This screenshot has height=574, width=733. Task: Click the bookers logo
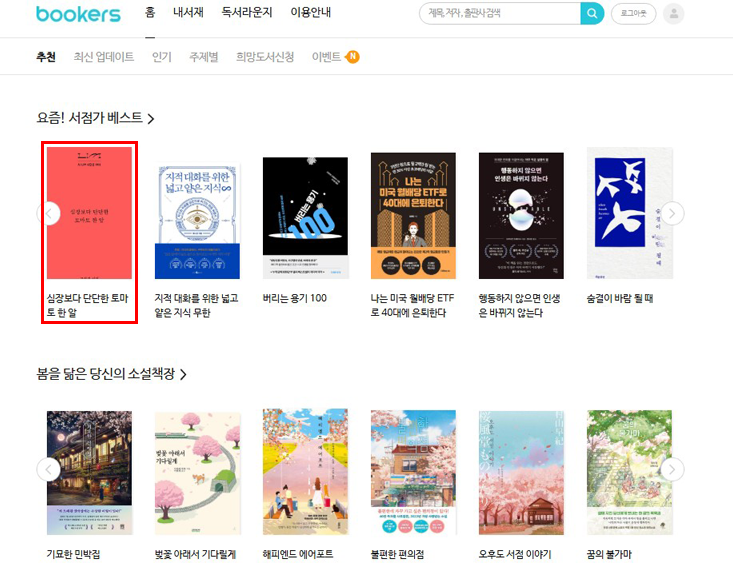click(x=78, y=14)
